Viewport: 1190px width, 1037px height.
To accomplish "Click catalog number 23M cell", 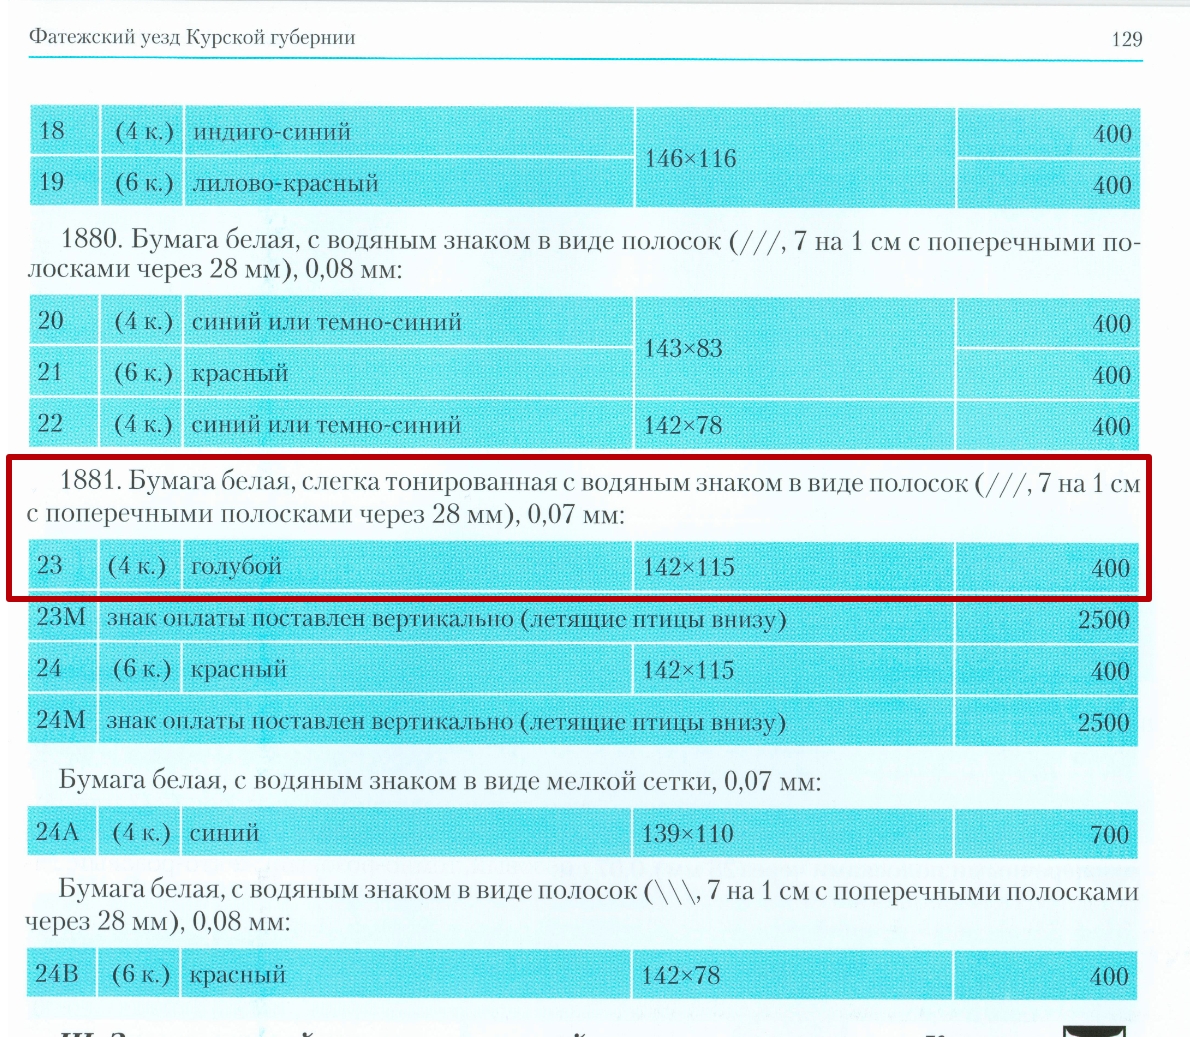I will click(x=61, y=618).
